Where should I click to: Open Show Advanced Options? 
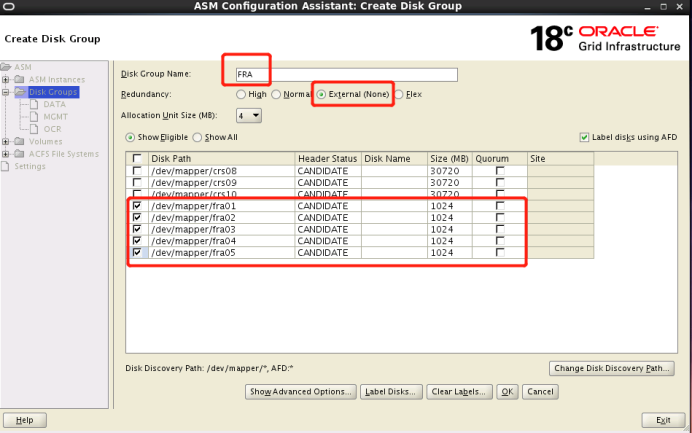coord(301,392)
